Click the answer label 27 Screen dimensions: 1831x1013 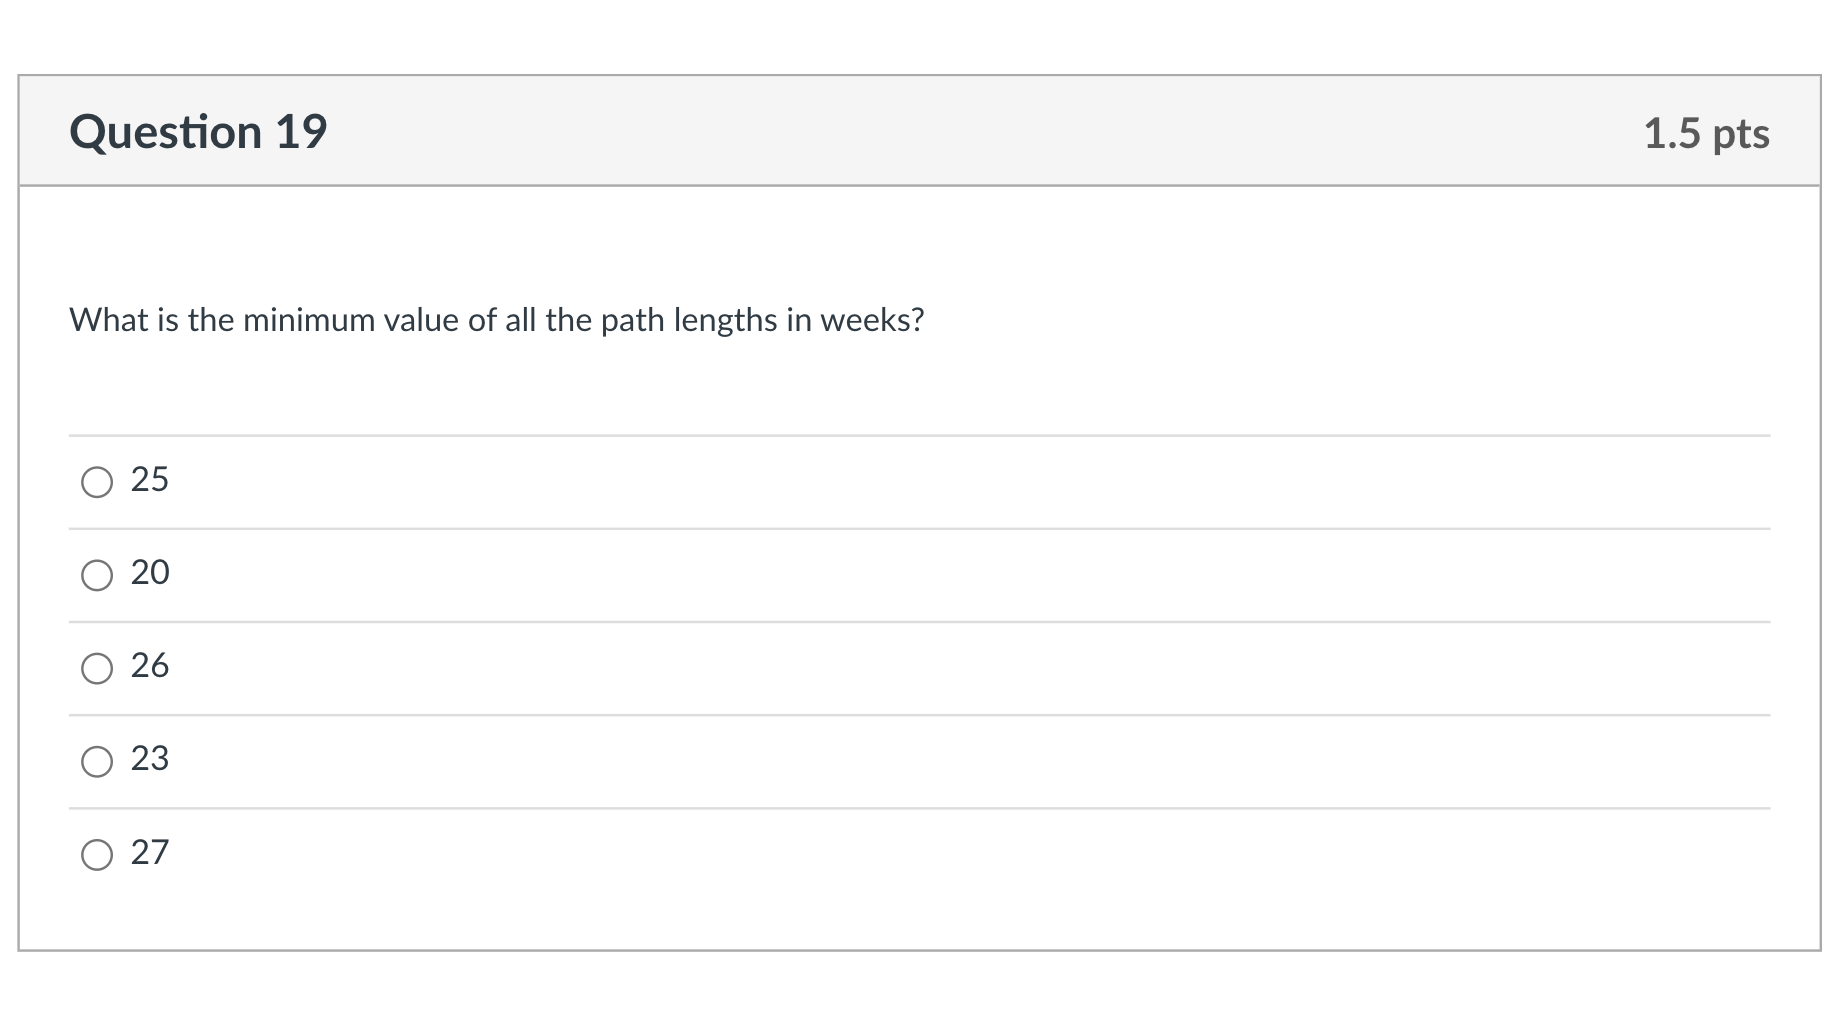click(150, 853)
